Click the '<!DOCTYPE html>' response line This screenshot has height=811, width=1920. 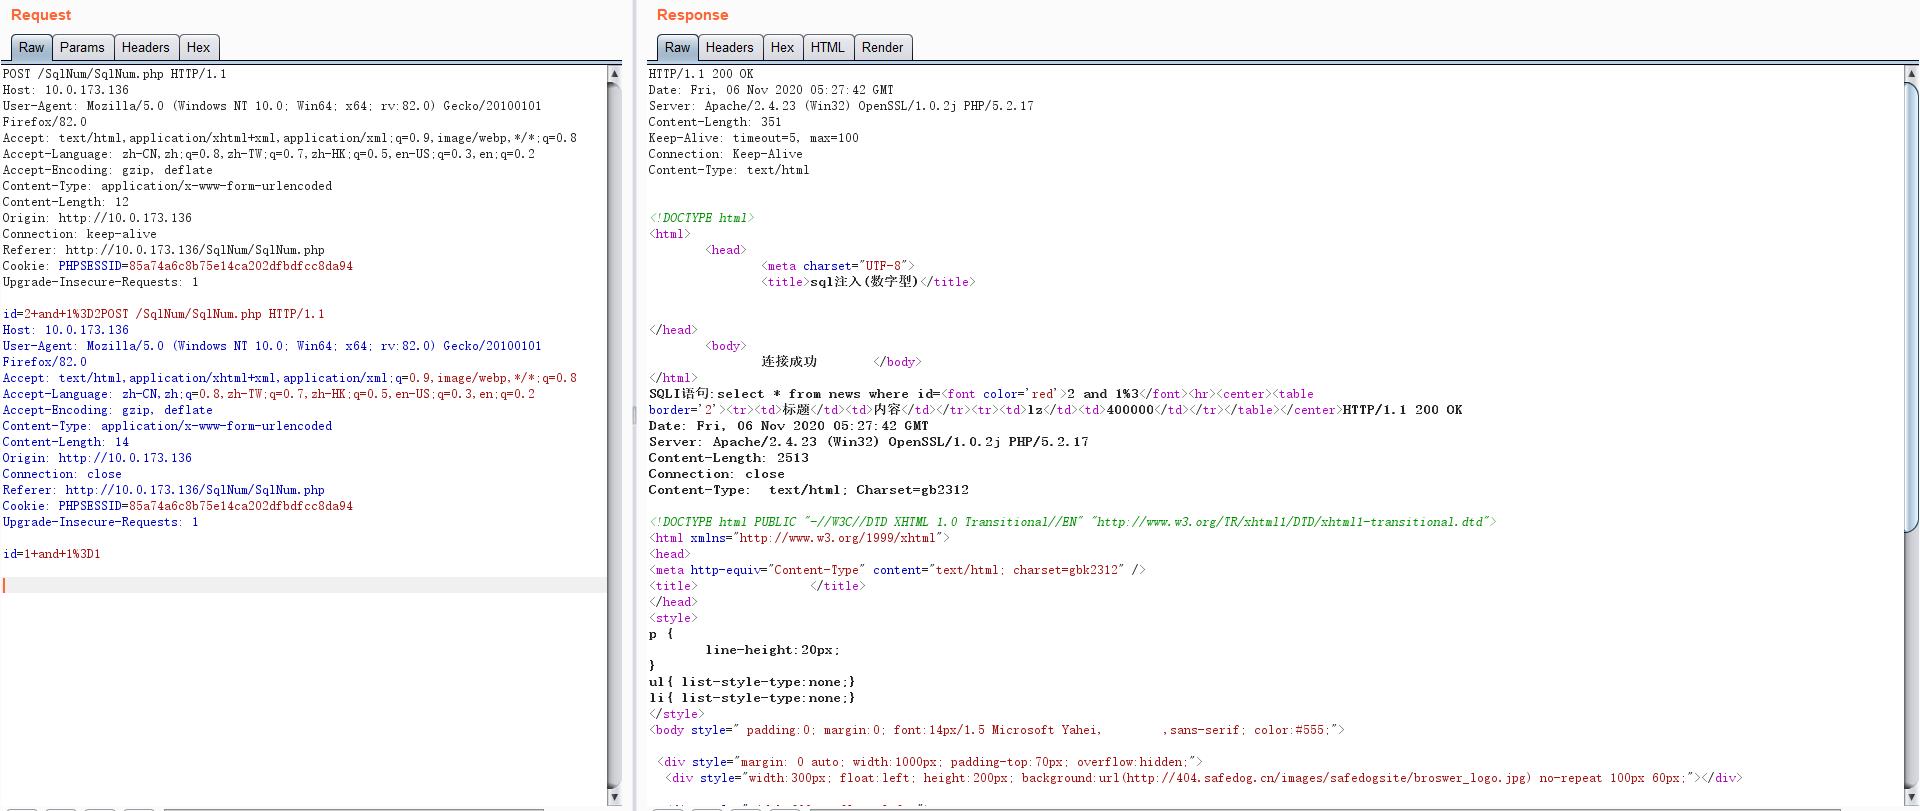coord(702,218)
